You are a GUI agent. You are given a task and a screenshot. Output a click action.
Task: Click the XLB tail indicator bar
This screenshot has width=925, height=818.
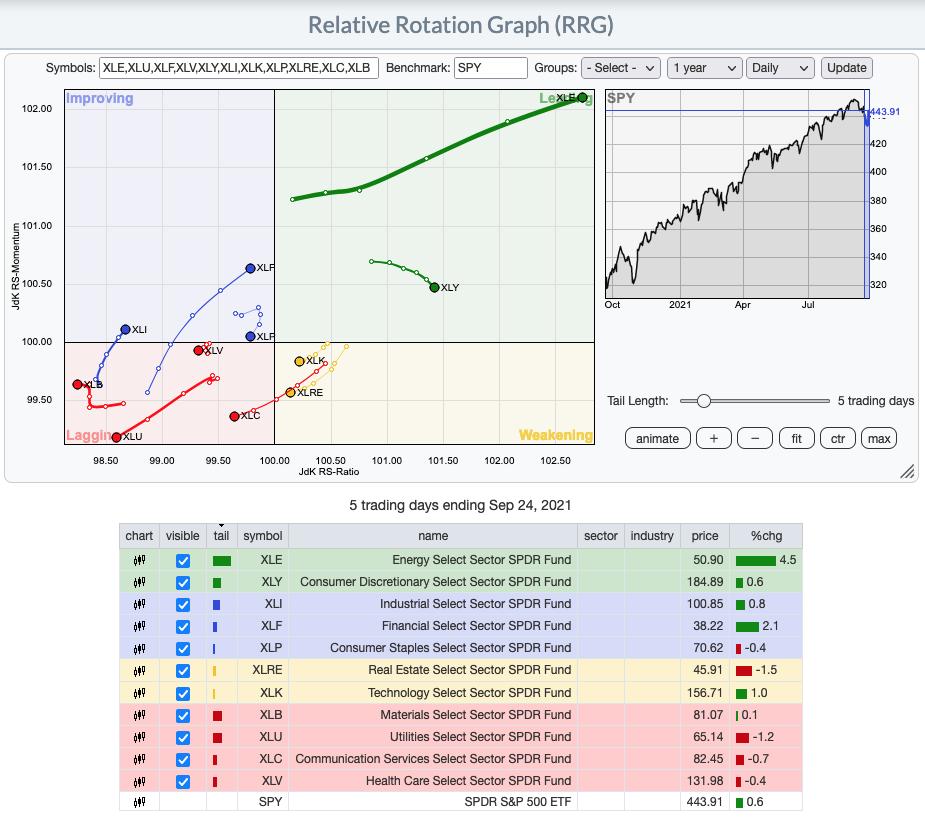[217, 715]
